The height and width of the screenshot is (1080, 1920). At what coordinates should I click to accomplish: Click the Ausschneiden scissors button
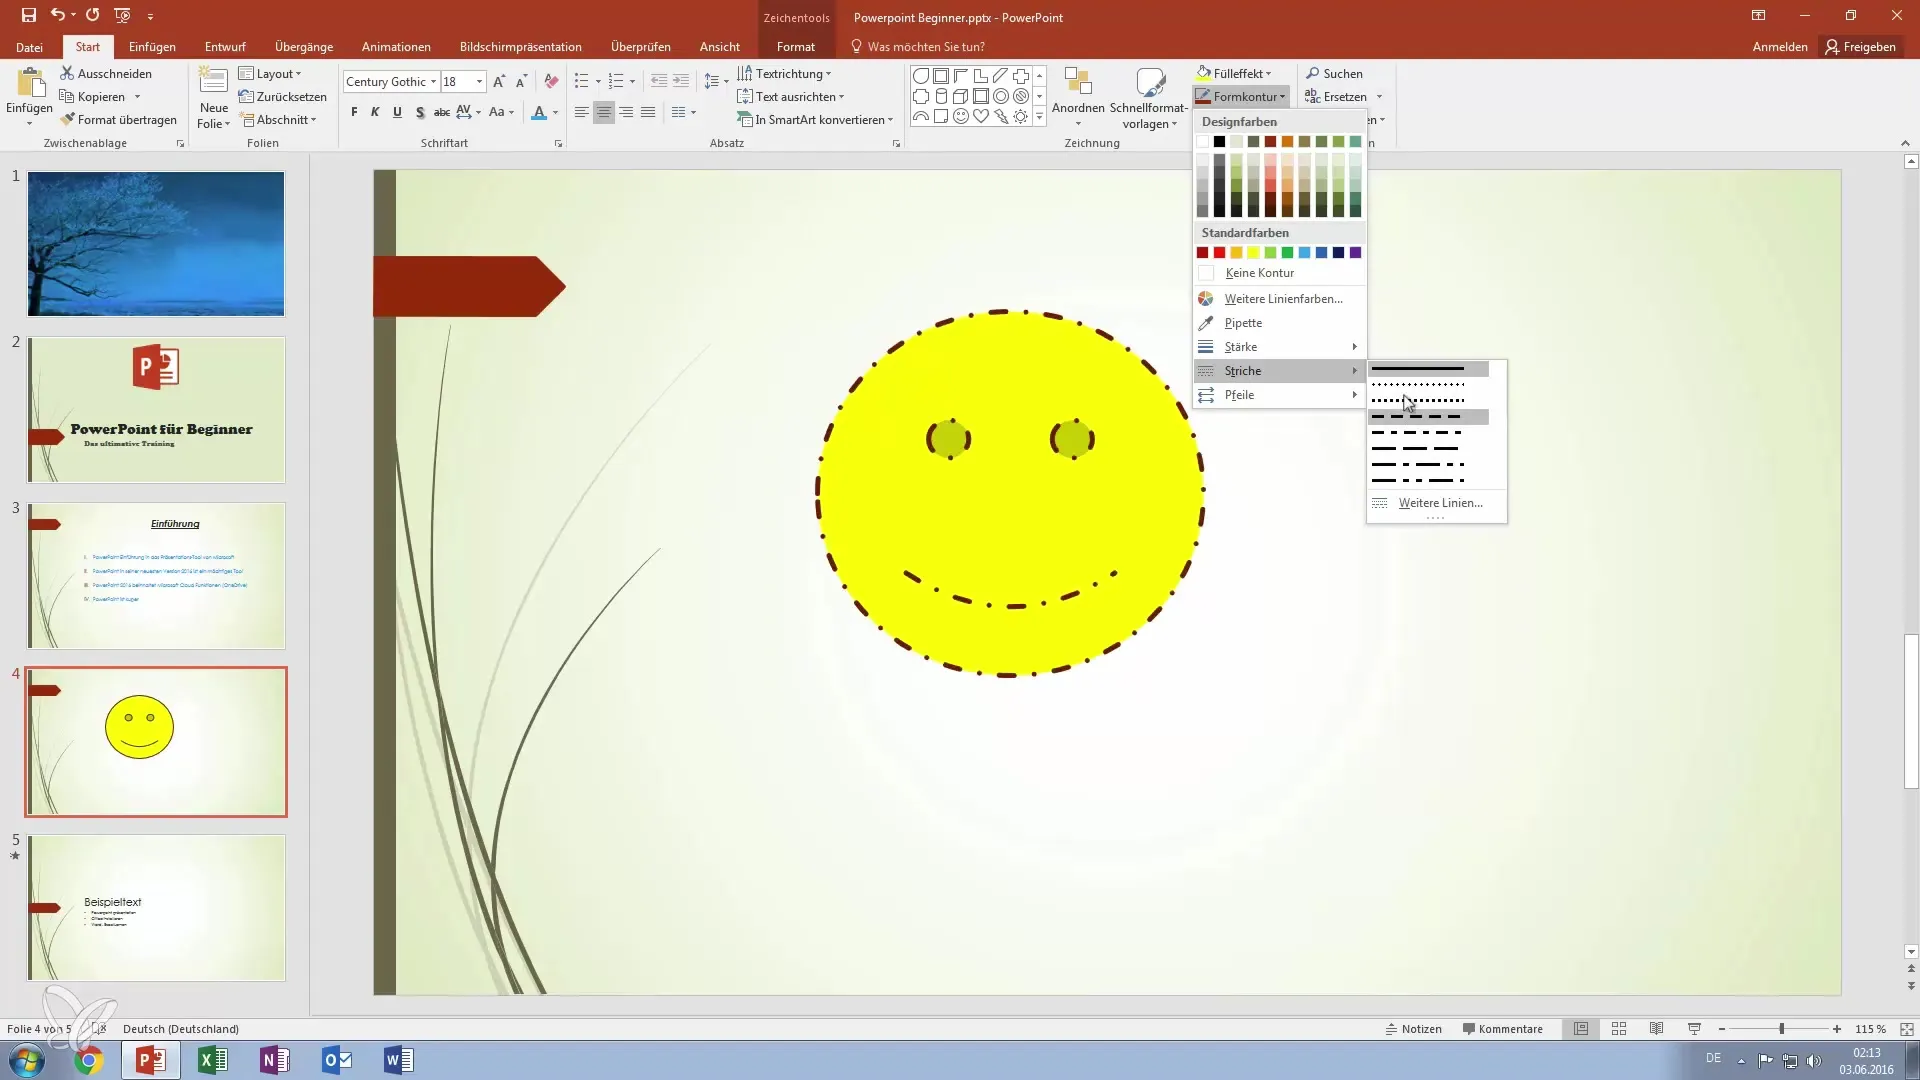coord(105,73)
